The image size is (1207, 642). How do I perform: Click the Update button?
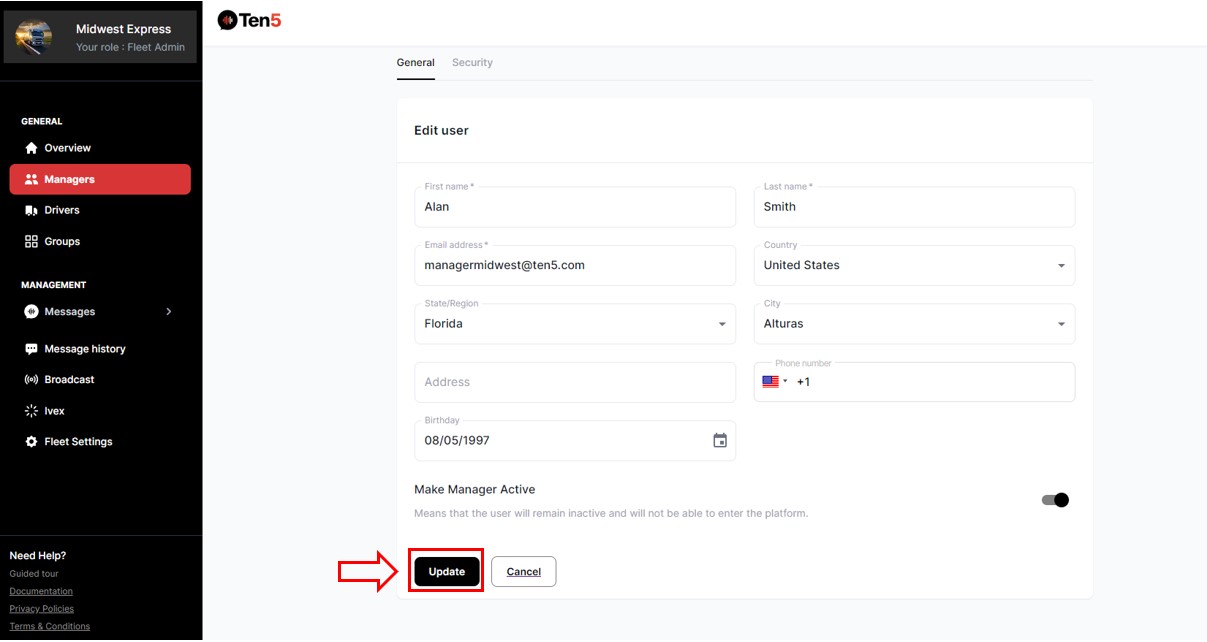point(447,572)
